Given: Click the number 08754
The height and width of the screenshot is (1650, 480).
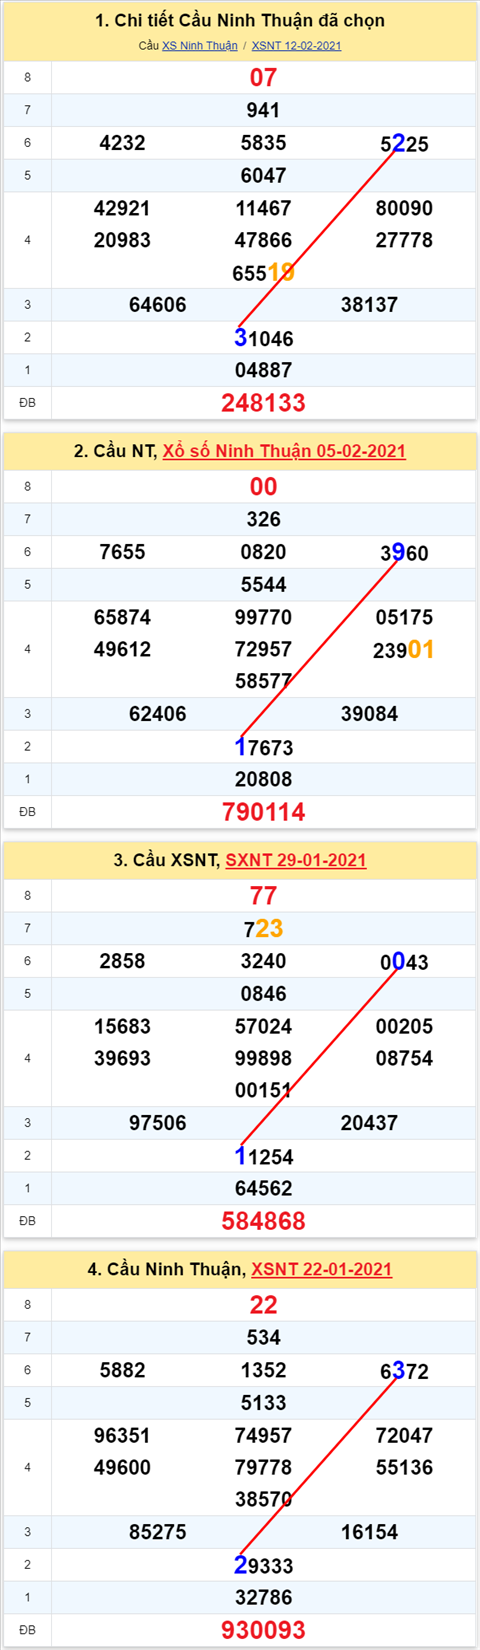Looking at the screenshot, I should coord(404,1058).
